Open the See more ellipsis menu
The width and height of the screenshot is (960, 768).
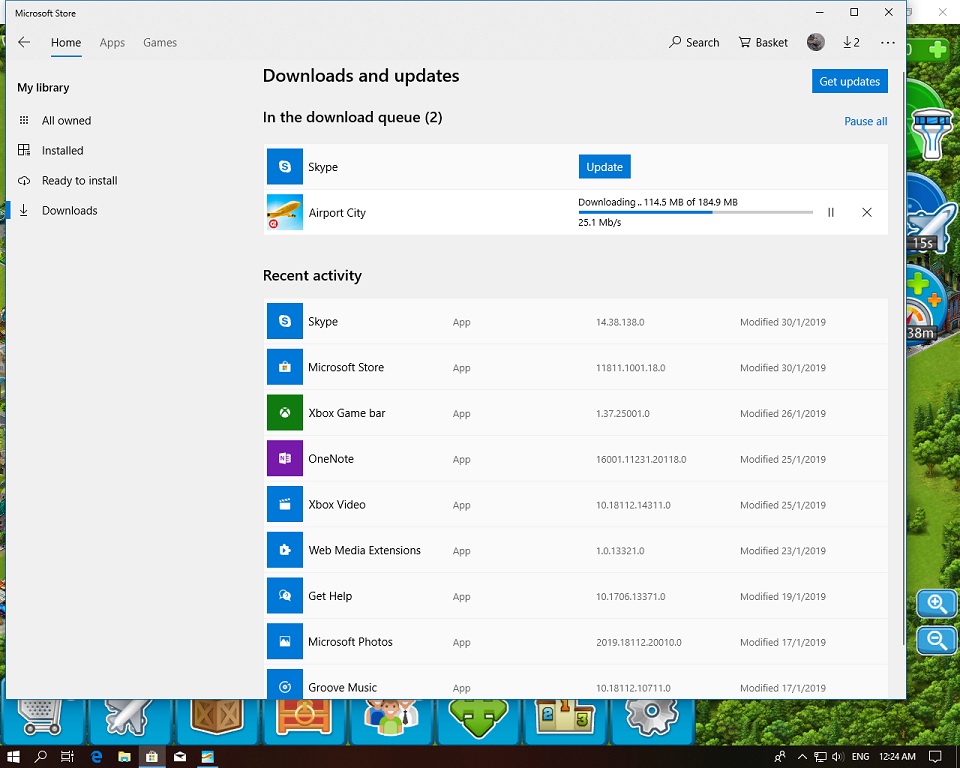coord(888,42)
